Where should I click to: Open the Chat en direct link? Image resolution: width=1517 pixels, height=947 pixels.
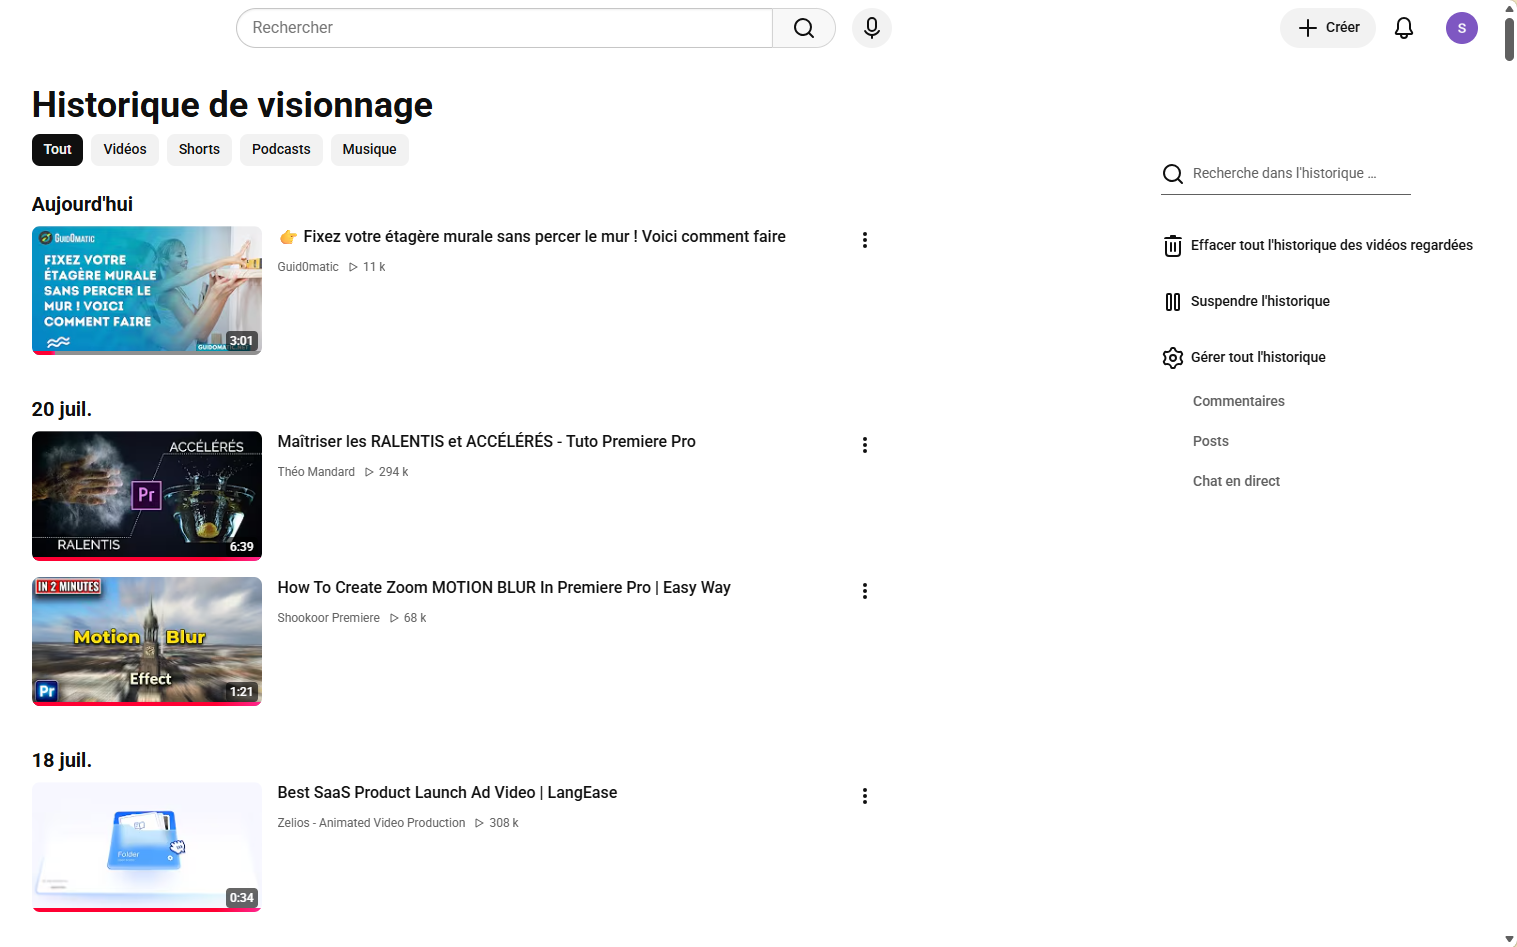[x=1236, y=481]
